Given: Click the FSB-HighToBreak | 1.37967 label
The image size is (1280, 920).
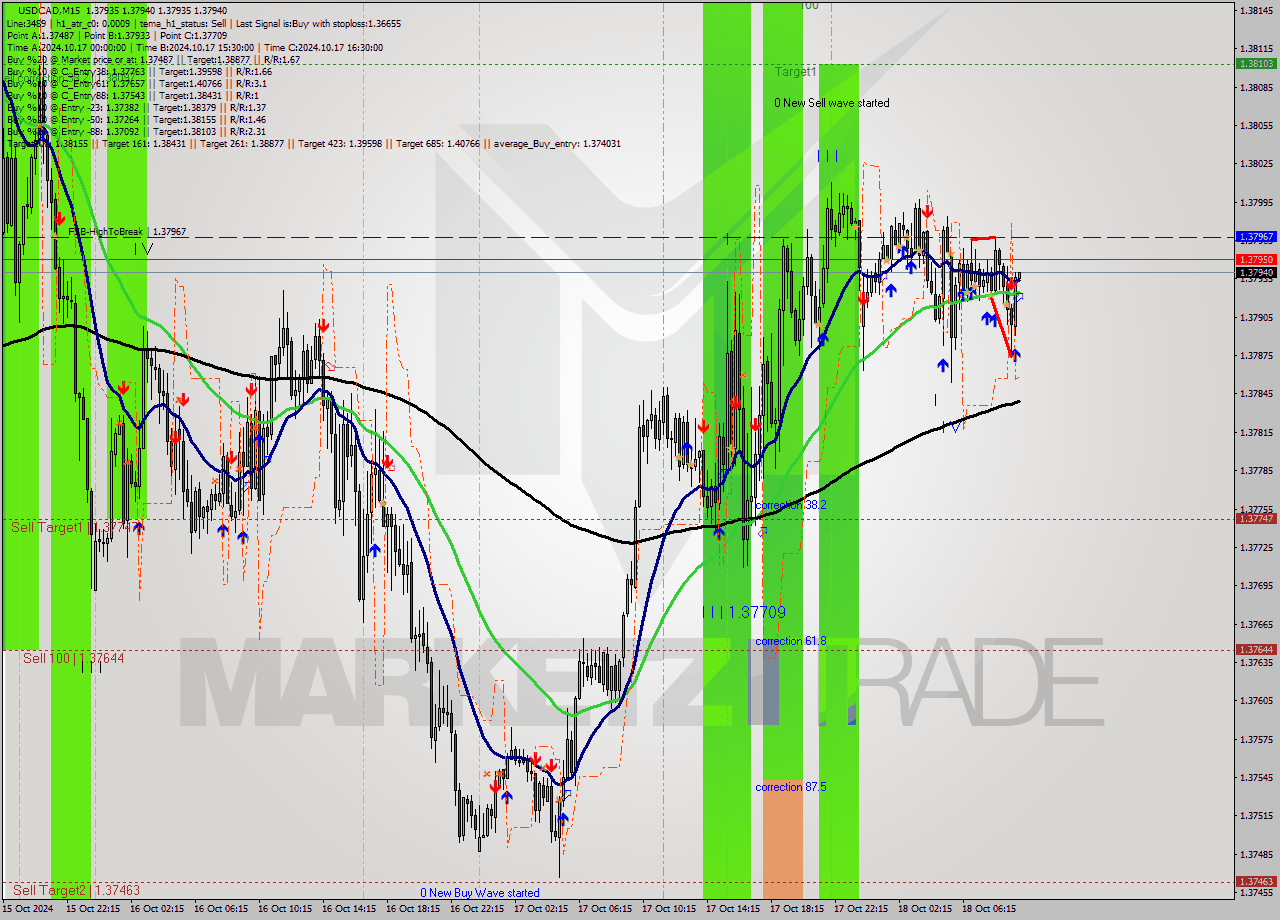Looking at the screenshot, I should coord(127,232).
